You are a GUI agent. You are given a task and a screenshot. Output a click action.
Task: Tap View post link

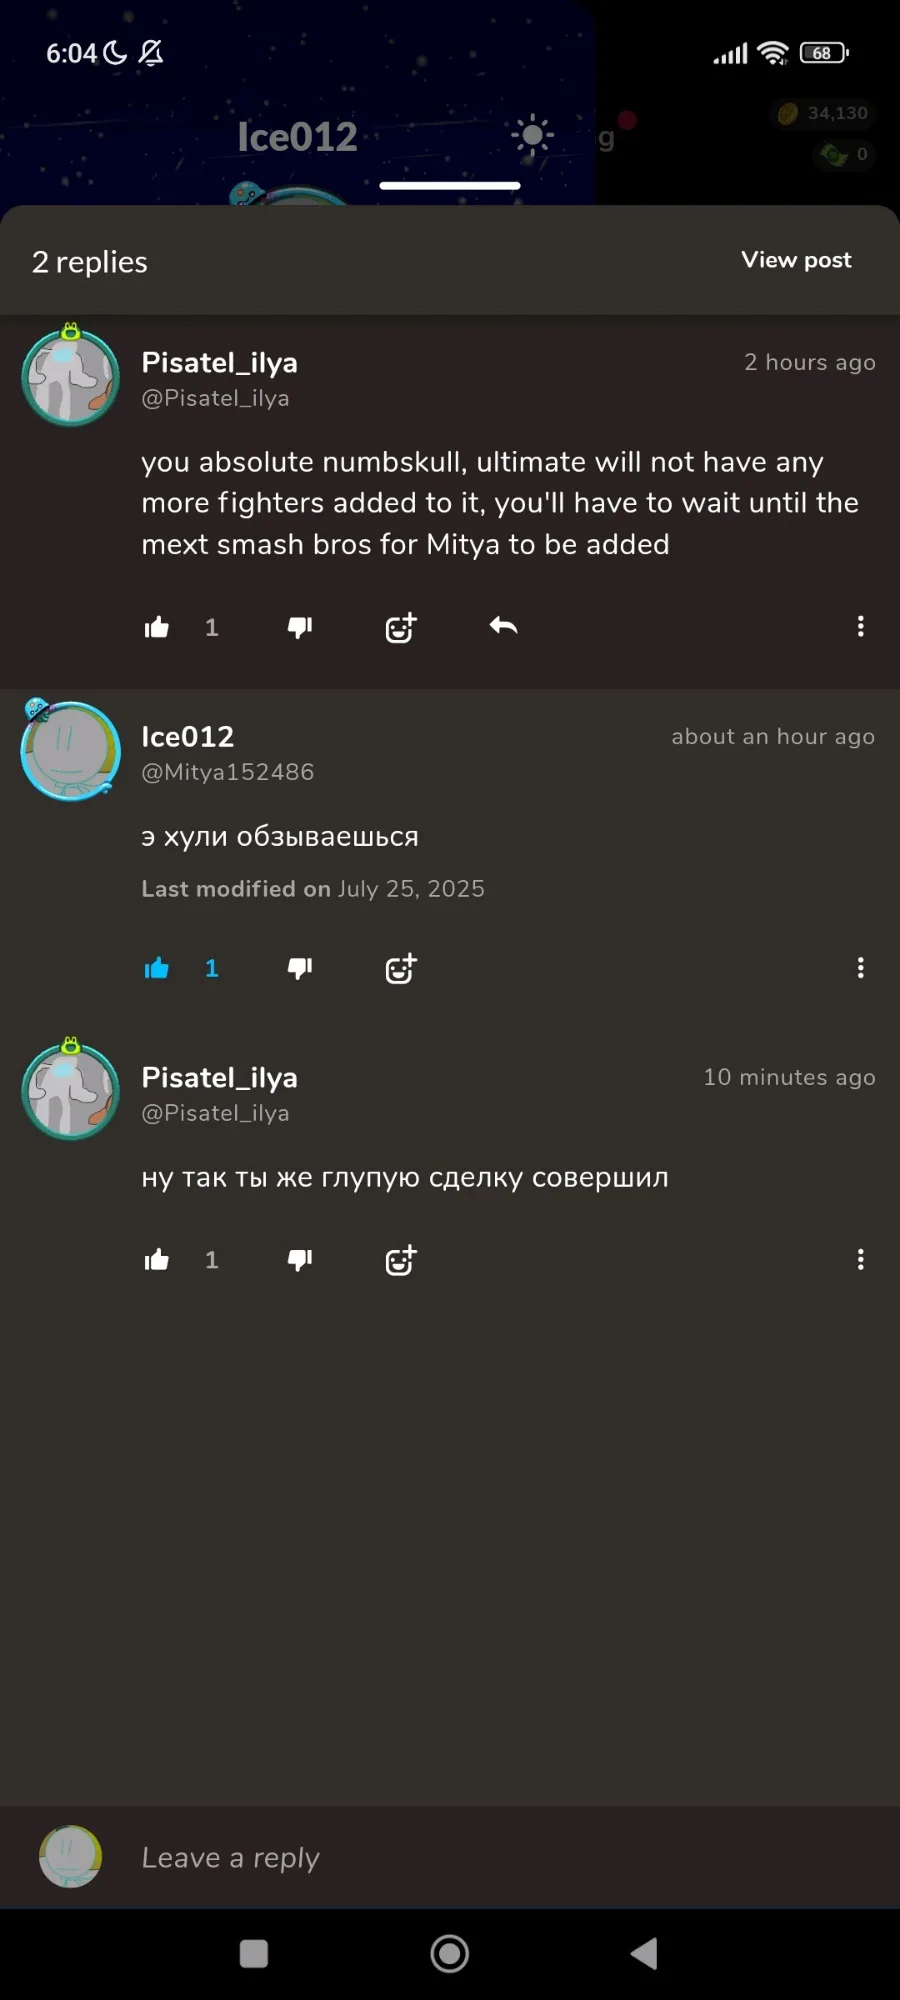point(796,260)
